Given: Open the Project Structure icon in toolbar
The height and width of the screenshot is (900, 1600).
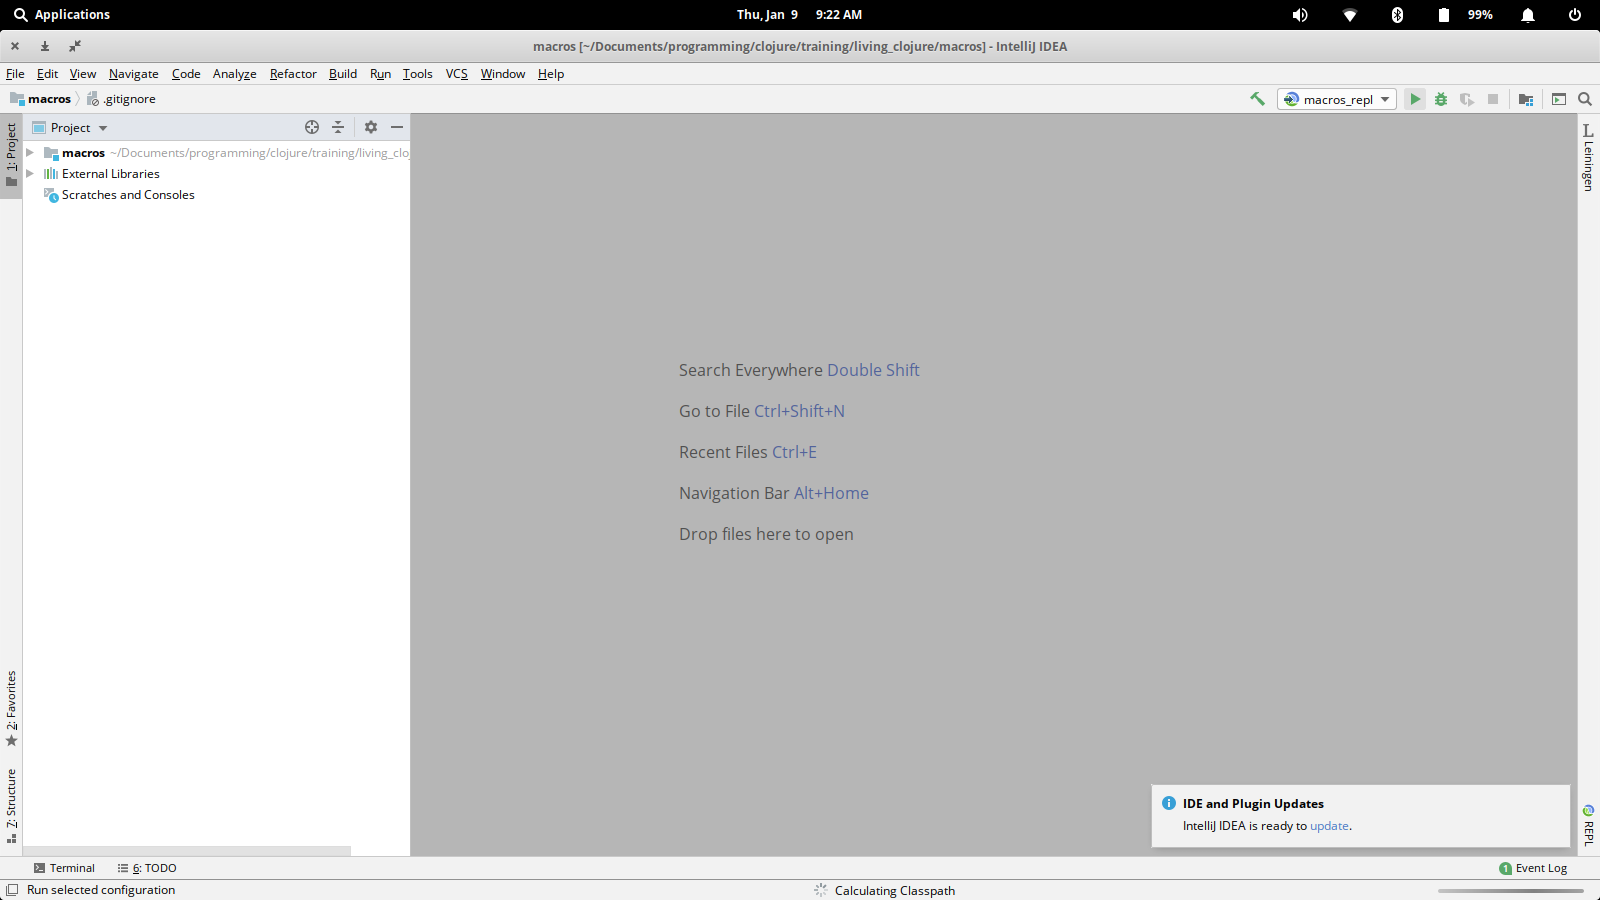Looking at the screenshot, I should [1526, 99].
